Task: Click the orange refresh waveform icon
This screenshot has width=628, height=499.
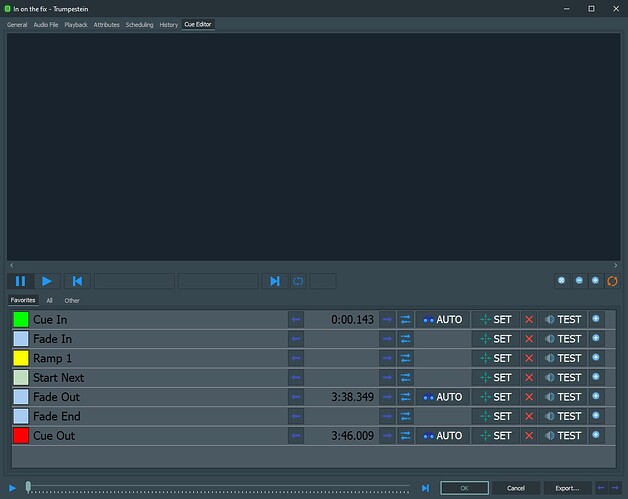Action: (x=612, y=281)
